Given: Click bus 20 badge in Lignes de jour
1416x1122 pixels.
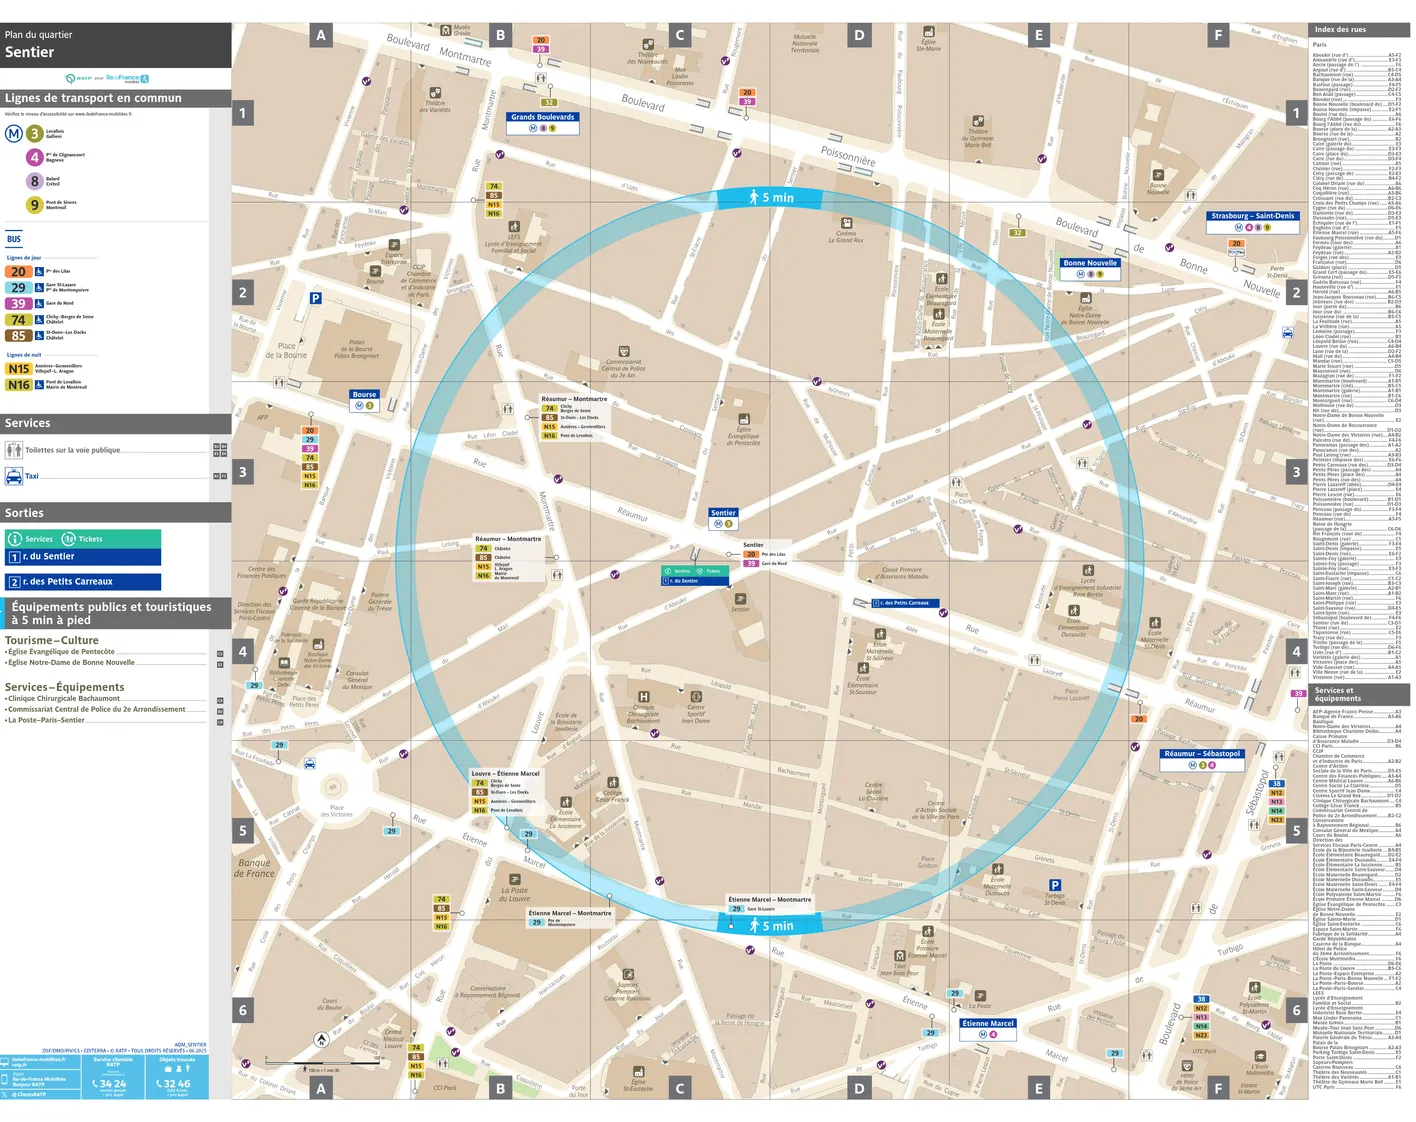Looking at the screenshot, I should click(x=19, y=272).
